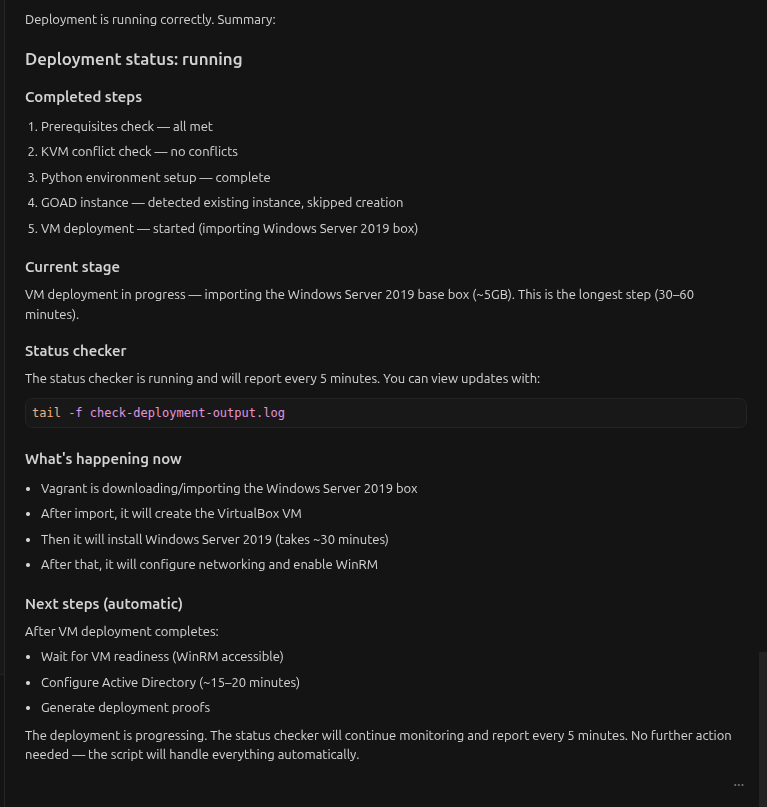
Task: Click the 'GOAD instance' list item
Action: pyautogui.click(x=222, y=202)
